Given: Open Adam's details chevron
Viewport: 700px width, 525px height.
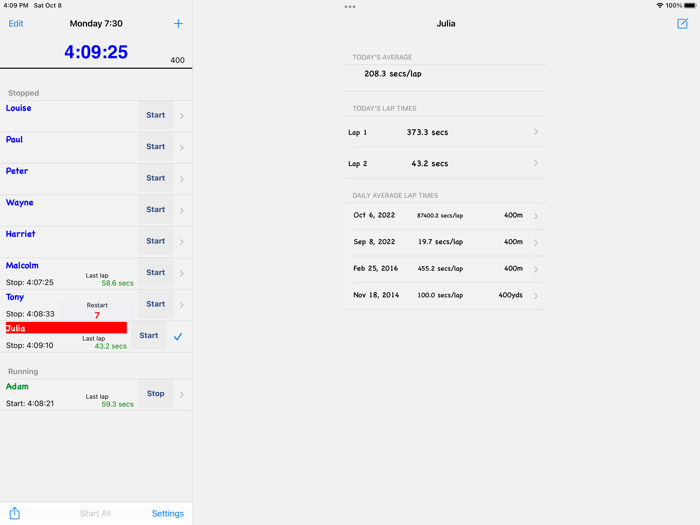Looking at the screenshot, I should (x=182, y=395).
